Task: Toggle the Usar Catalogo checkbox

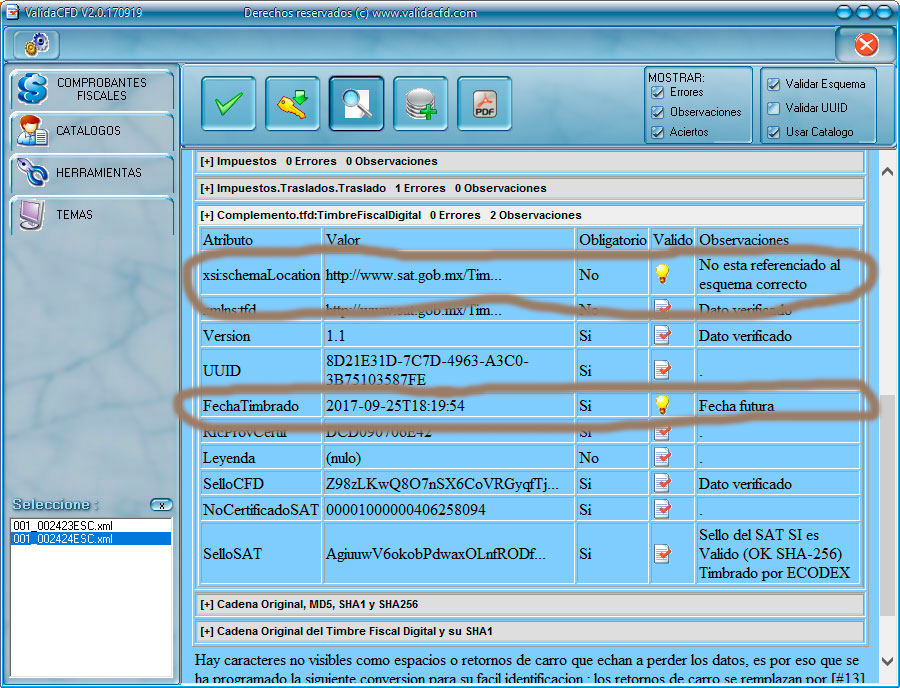Action: click(774, 132)
